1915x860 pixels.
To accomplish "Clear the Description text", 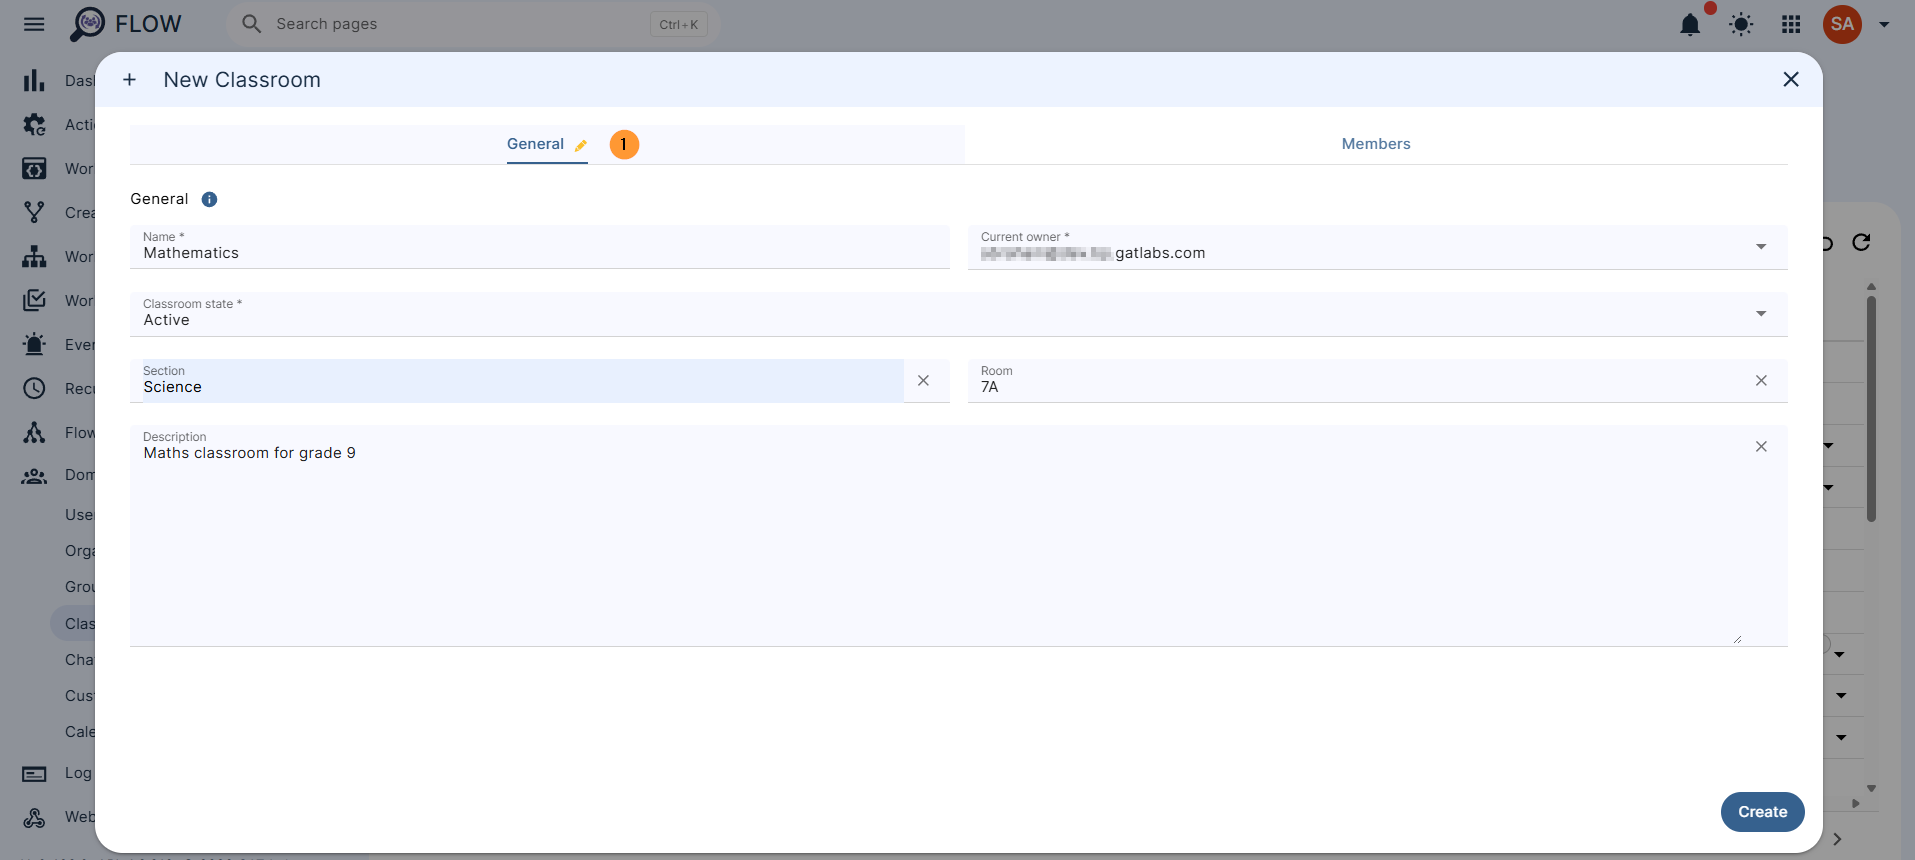I will (1761, 447).
